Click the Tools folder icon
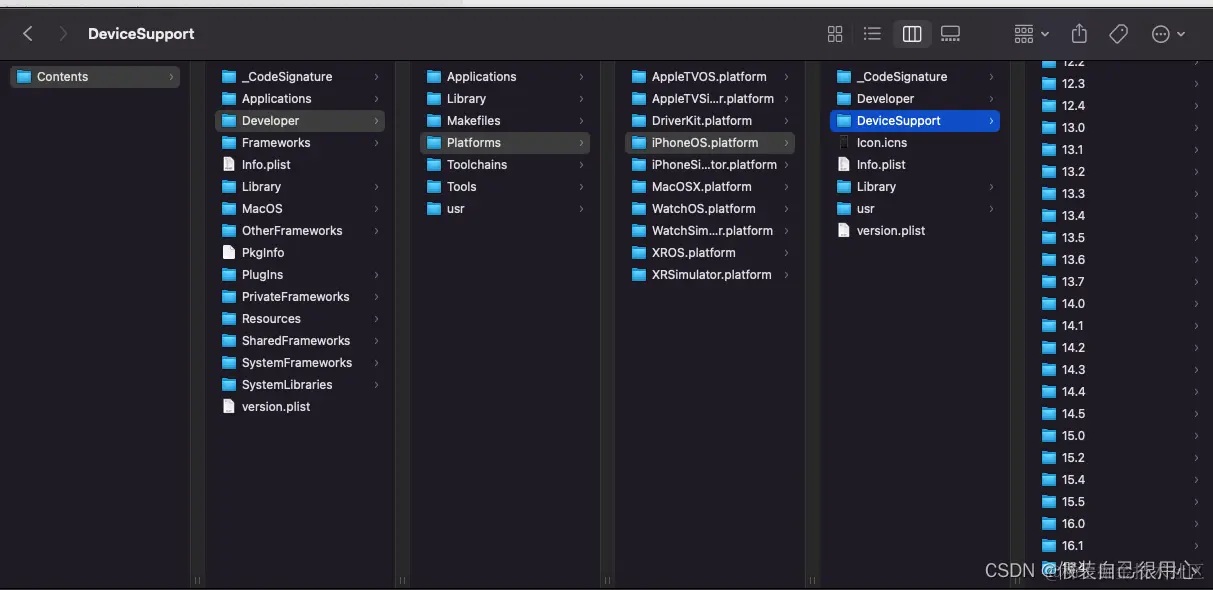The width and height of the screenshot is (1213, 590). 434,187
